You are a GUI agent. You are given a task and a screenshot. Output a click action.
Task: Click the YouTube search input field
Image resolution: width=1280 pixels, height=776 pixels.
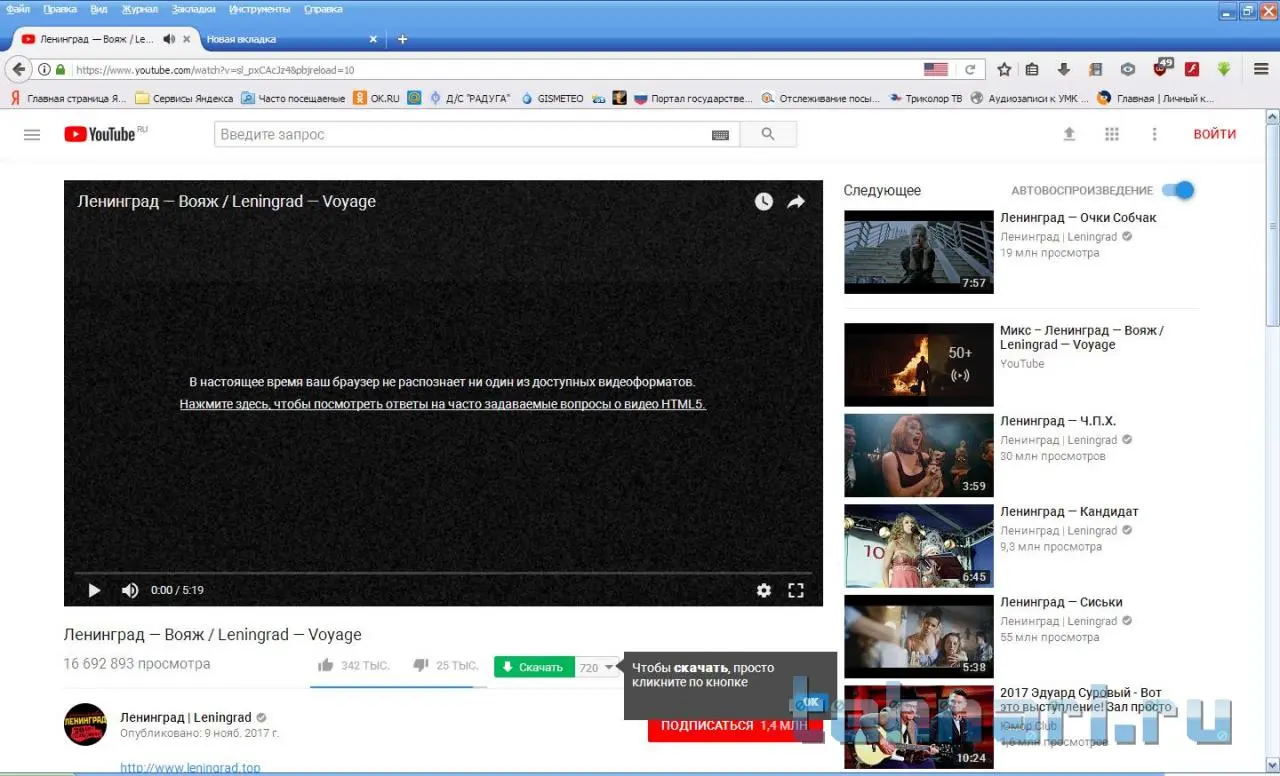[x=463, y=134]
